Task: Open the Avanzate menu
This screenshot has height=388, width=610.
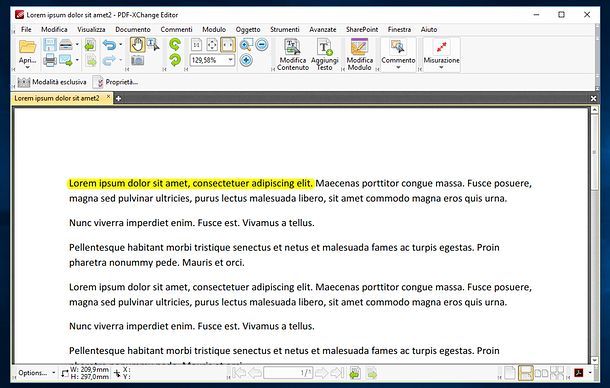Action: [323, 29]
